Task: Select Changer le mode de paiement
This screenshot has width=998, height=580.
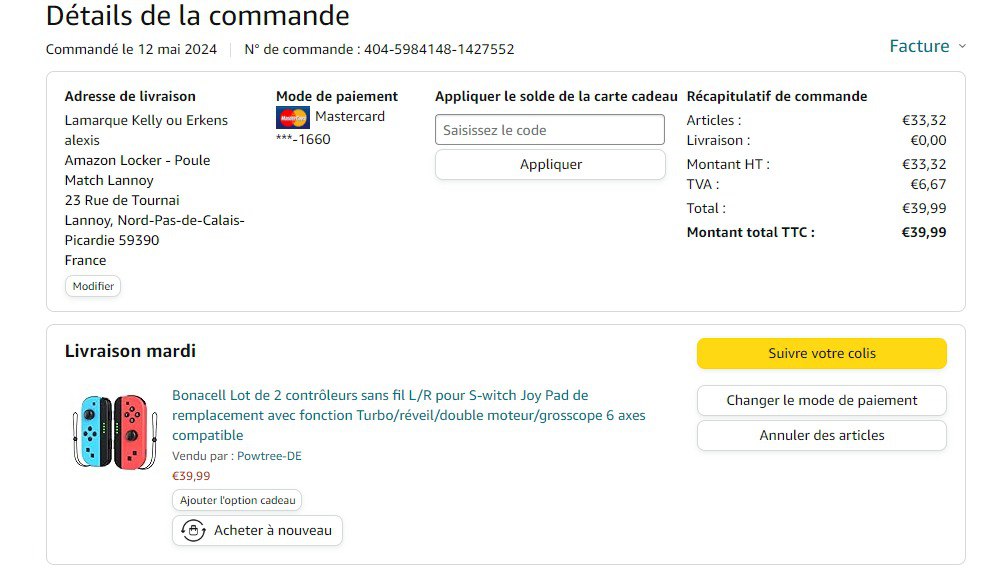Action: click(821, 400)
